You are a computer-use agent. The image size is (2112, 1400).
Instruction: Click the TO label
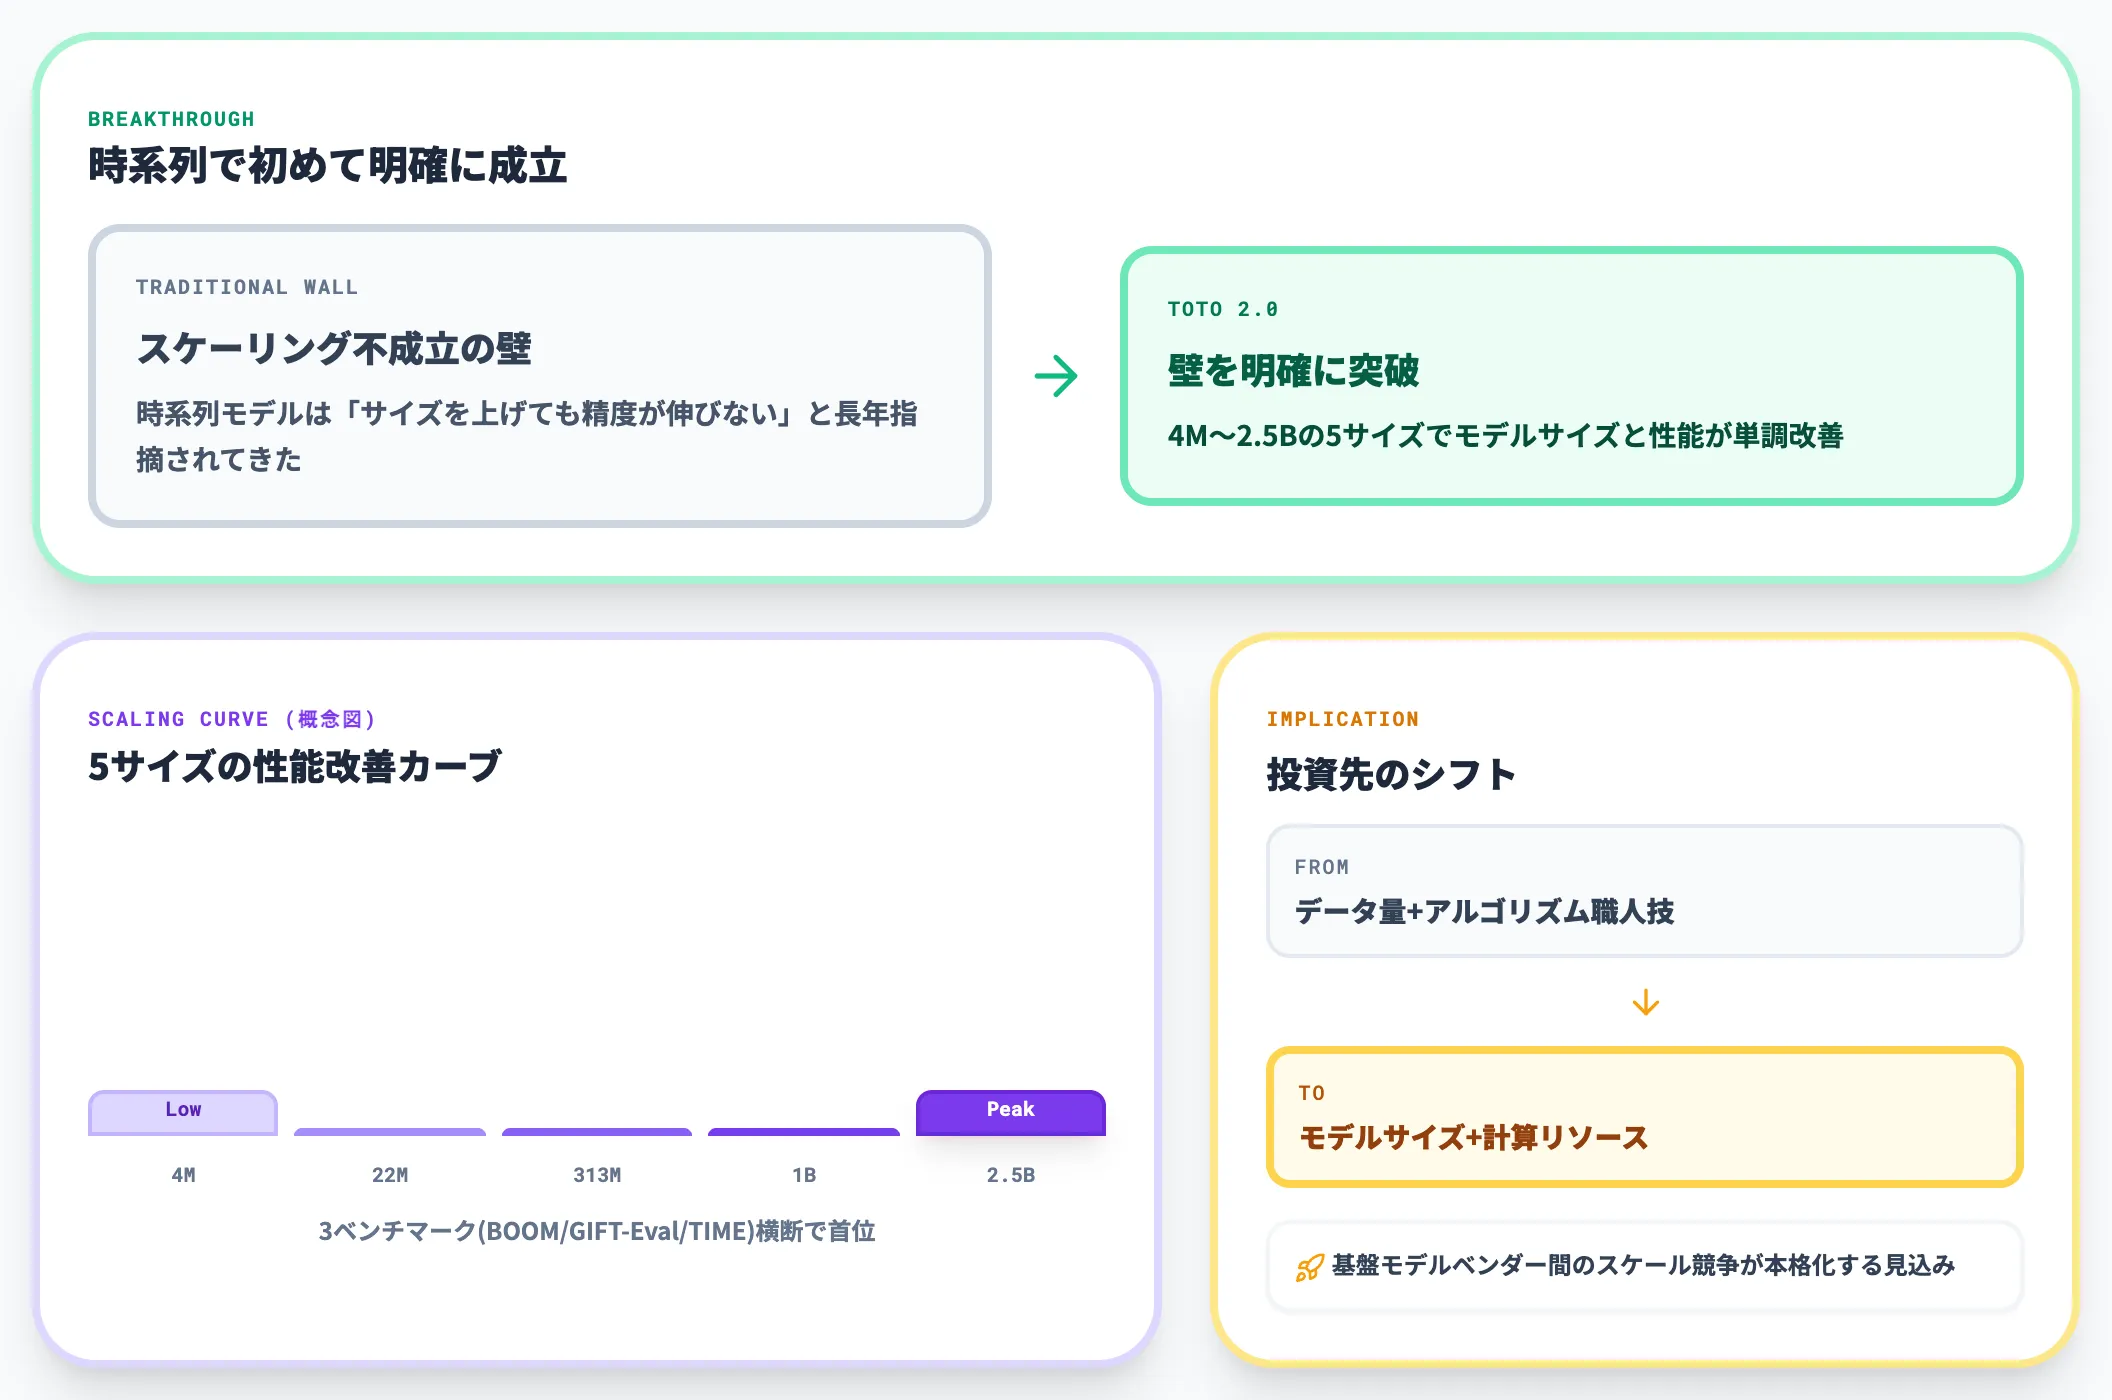click(x=1312, y=1093)
